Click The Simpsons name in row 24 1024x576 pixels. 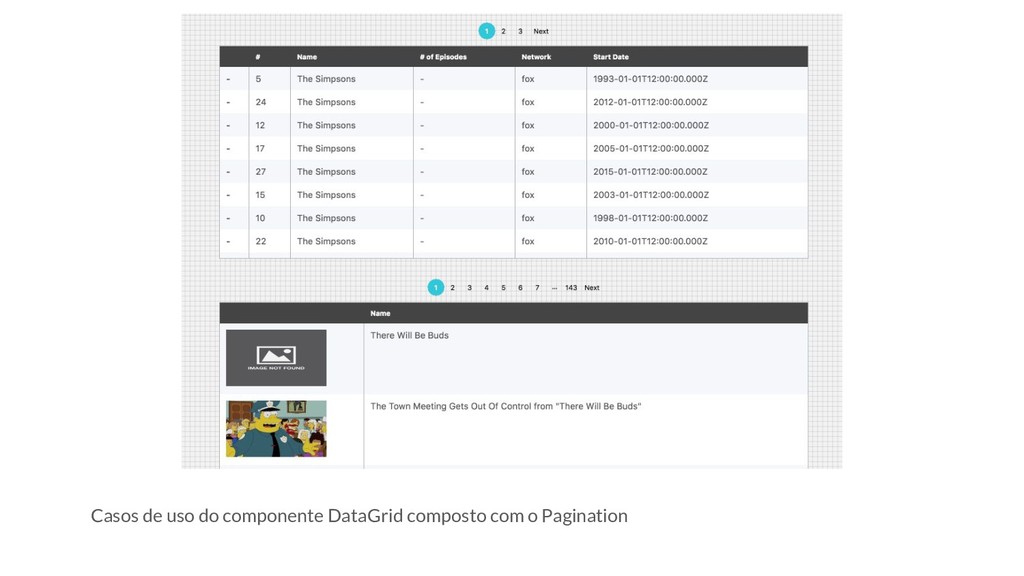coord(326,102)
